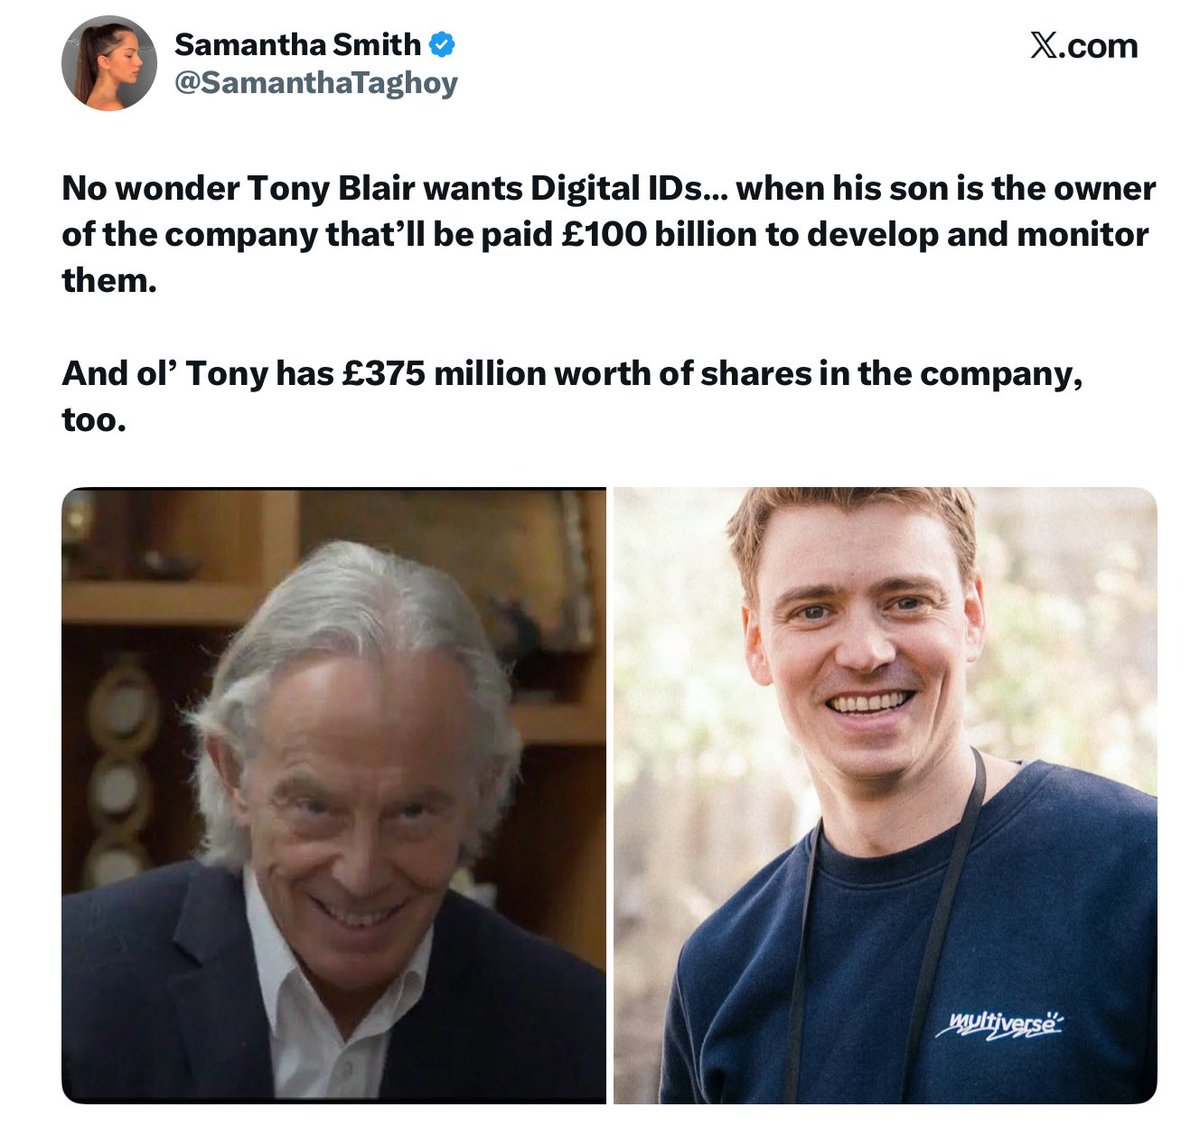Screen dimensions: 1200x1126
Task: Open the left photo of the gray-haired man
Action: click(334, 795)
